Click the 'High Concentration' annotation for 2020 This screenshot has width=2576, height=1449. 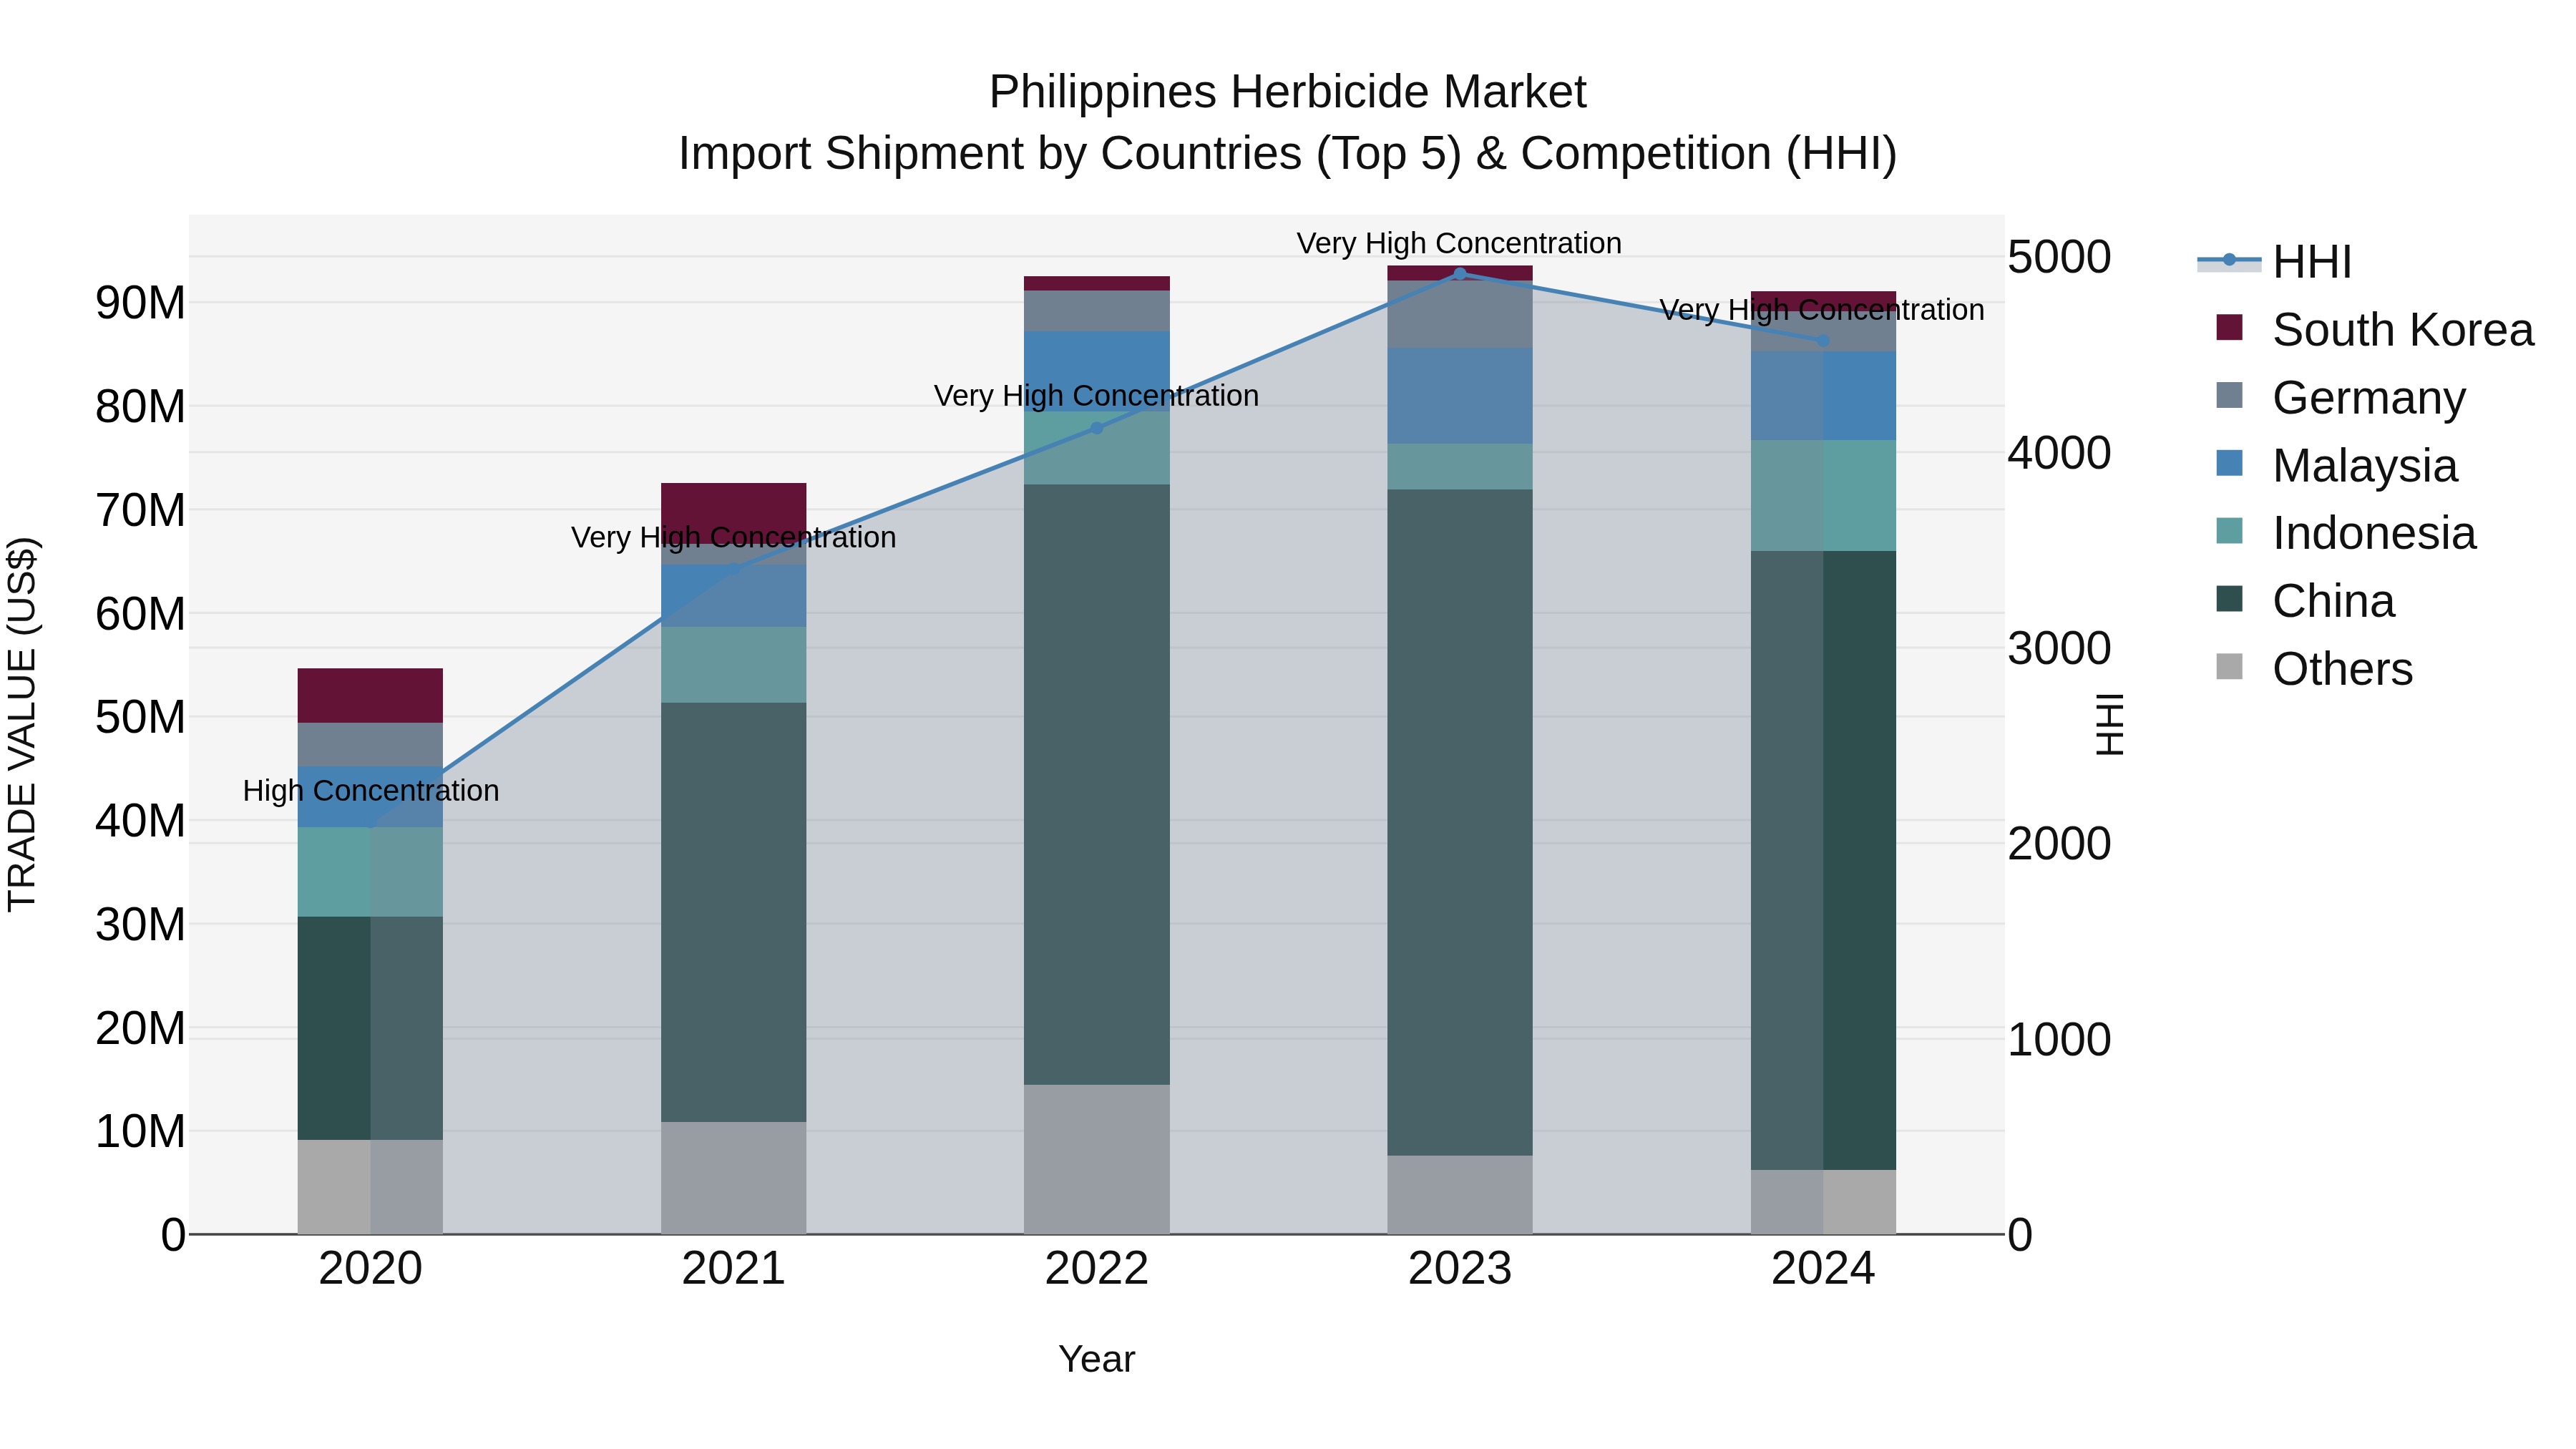tap(370, 791)
